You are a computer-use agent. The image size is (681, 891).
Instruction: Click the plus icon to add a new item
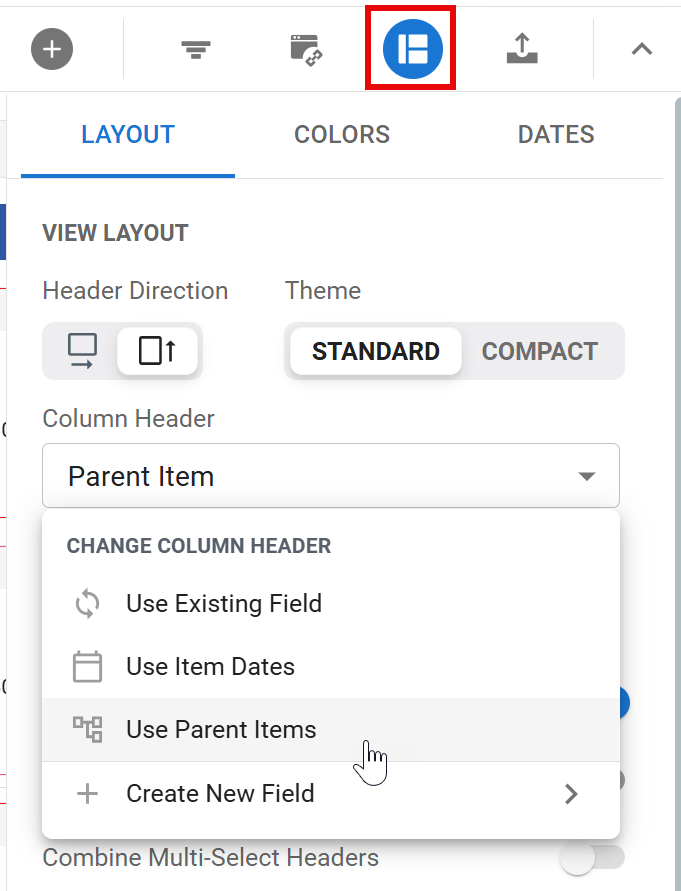click(51, 48)
